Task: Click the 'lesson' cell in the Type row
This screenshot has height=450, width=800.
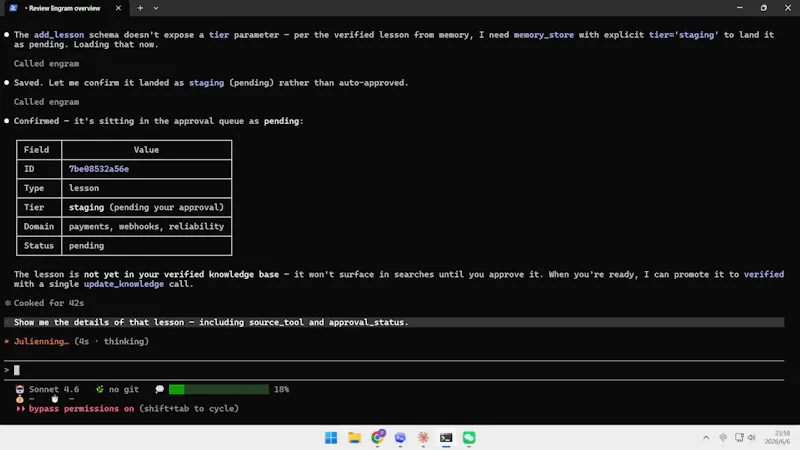Action: (x=146, y=188)
